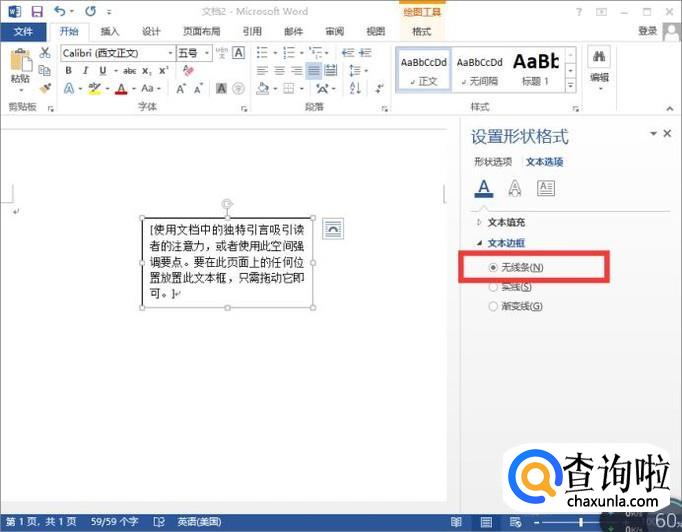Align text right
The image size is (682, 532).
tap(297, 70)
